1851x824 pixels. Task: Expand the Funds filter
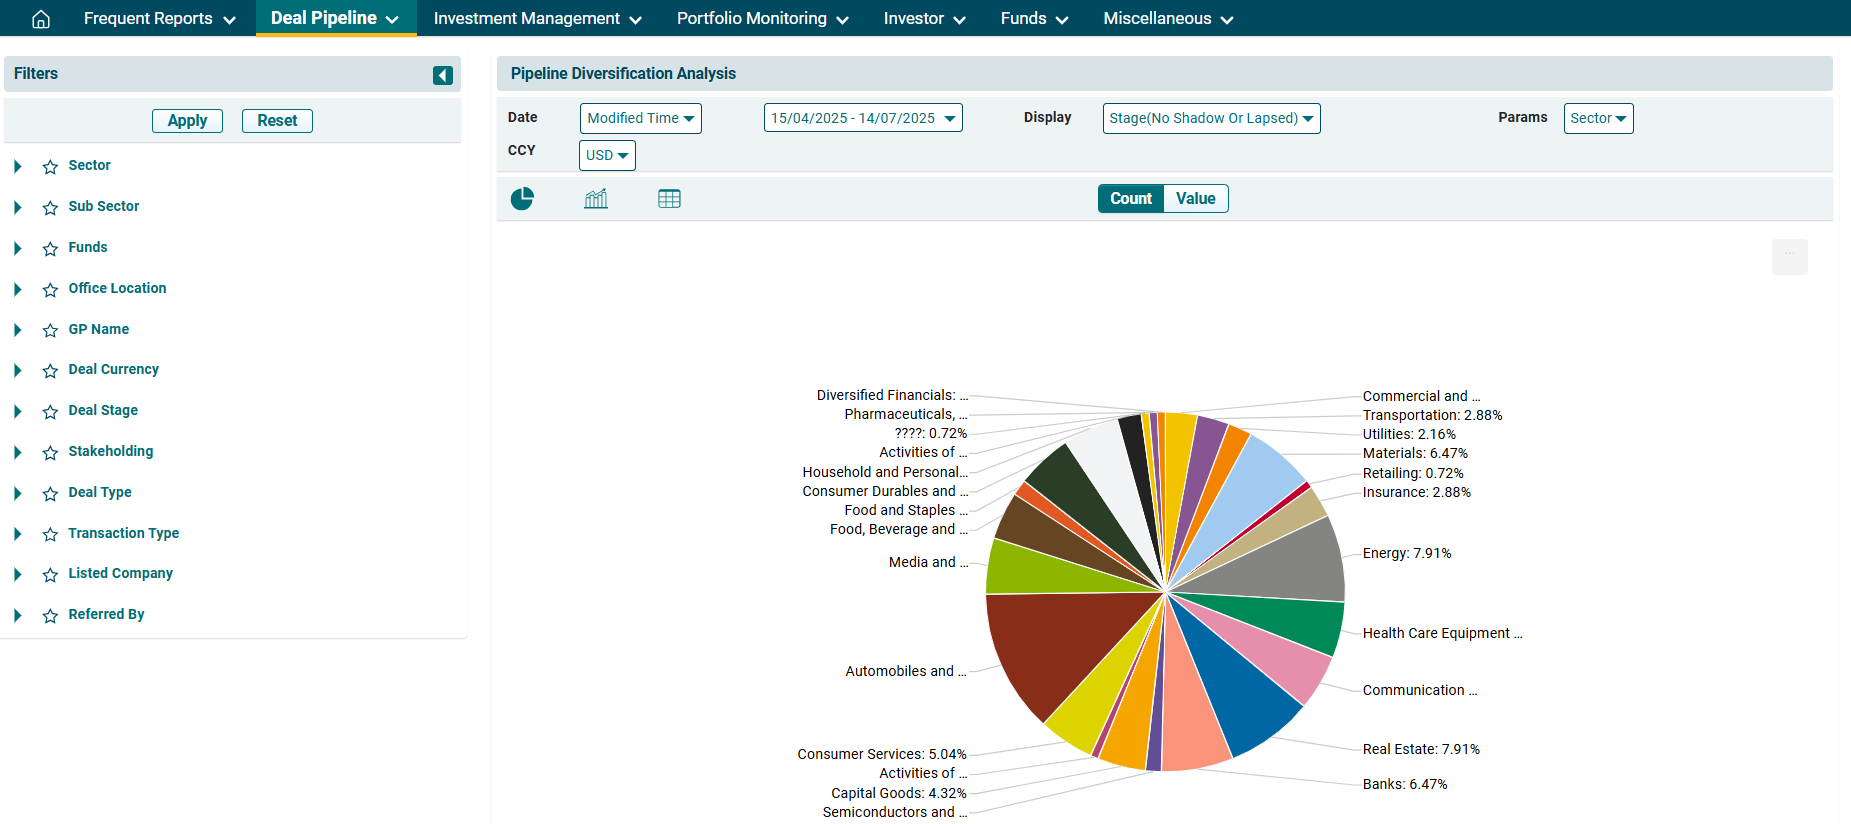click(18, 248)
